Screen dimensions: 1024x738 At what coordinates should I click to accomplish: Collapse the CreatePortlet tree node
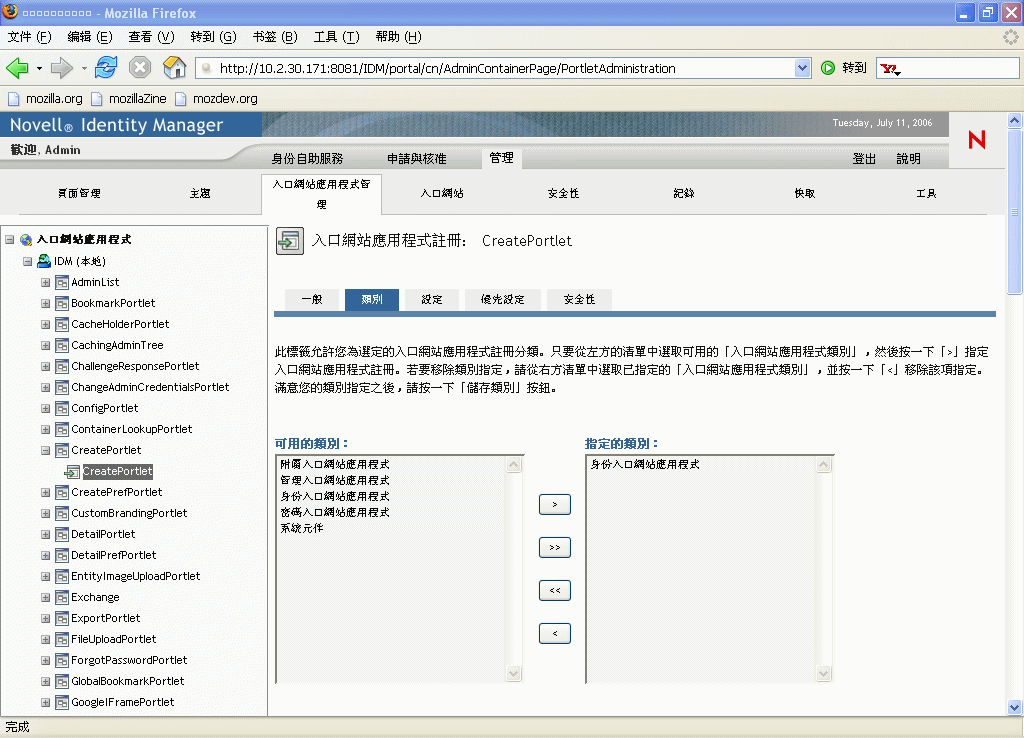coord(46,450)
